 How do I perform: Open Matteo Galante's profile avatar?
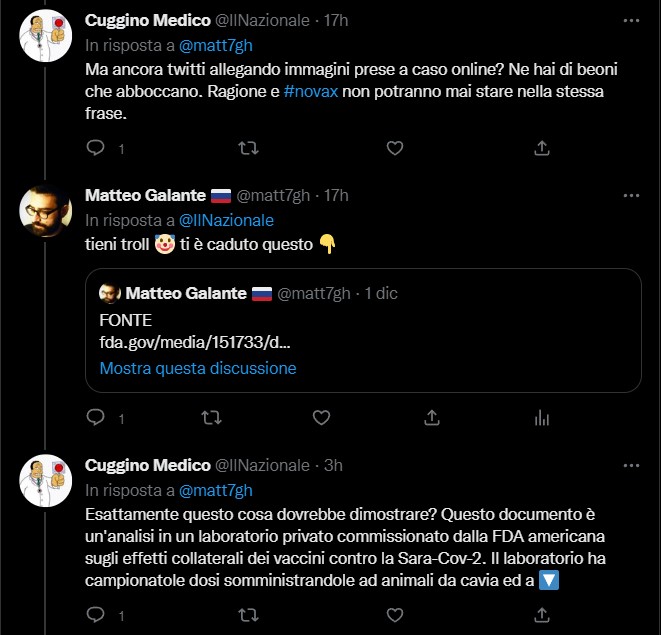(45, 211)
